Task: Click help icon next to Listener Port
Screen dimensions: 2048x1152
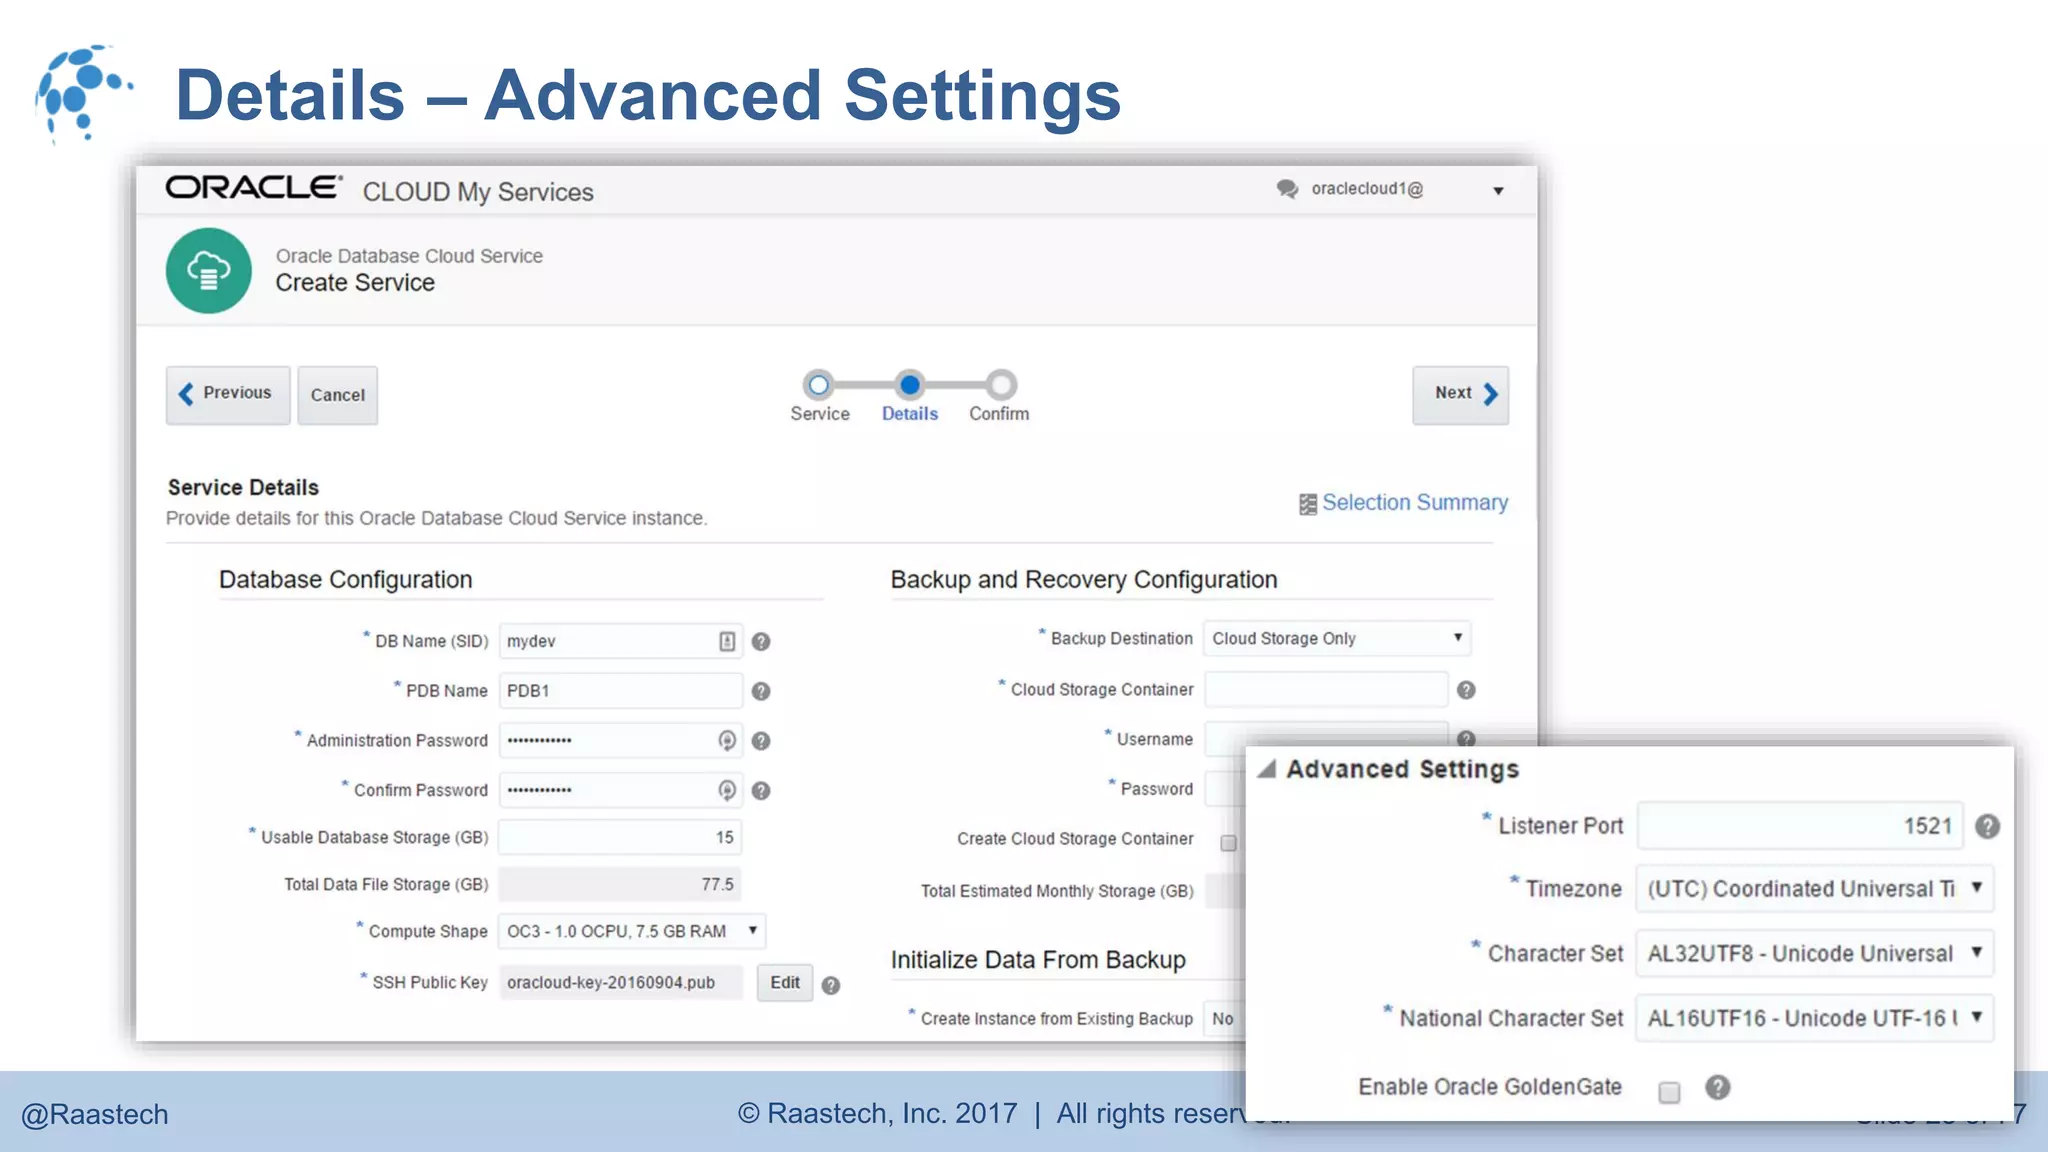Action: 1987,826
